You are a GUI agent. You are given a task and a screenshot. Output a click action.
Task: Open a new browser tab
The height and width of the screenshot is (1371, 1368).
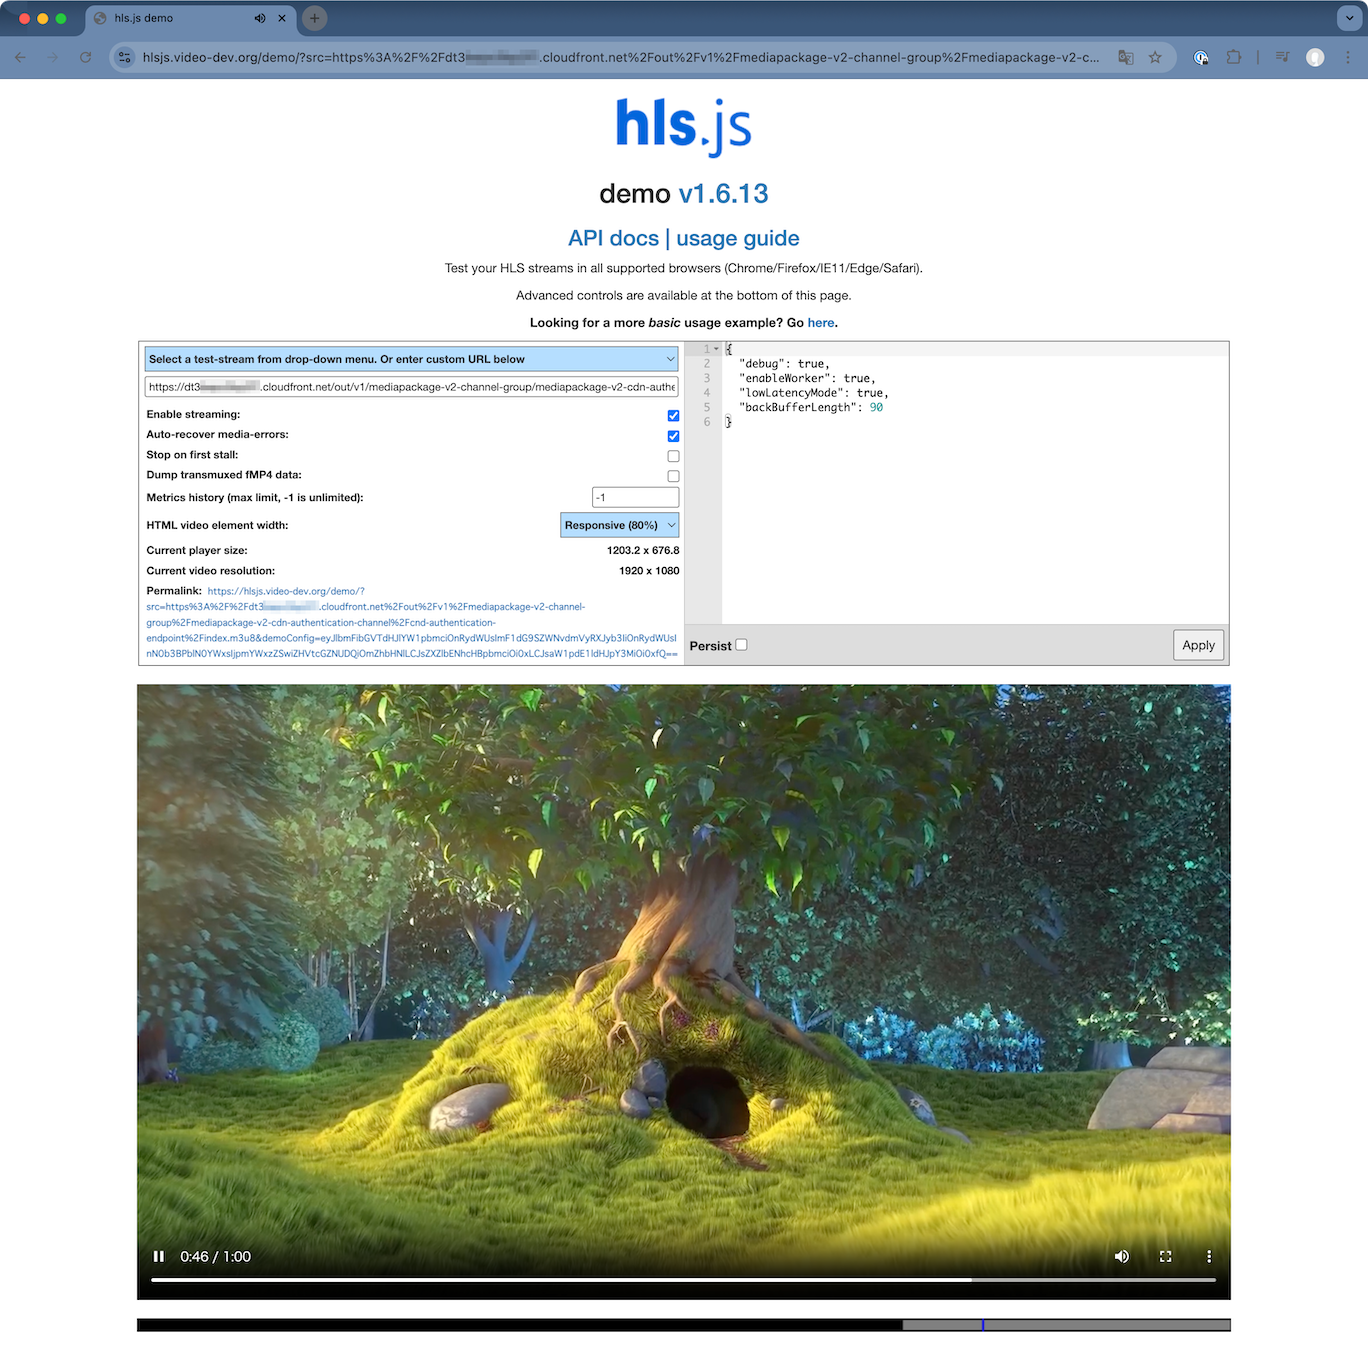click(314, 18)
